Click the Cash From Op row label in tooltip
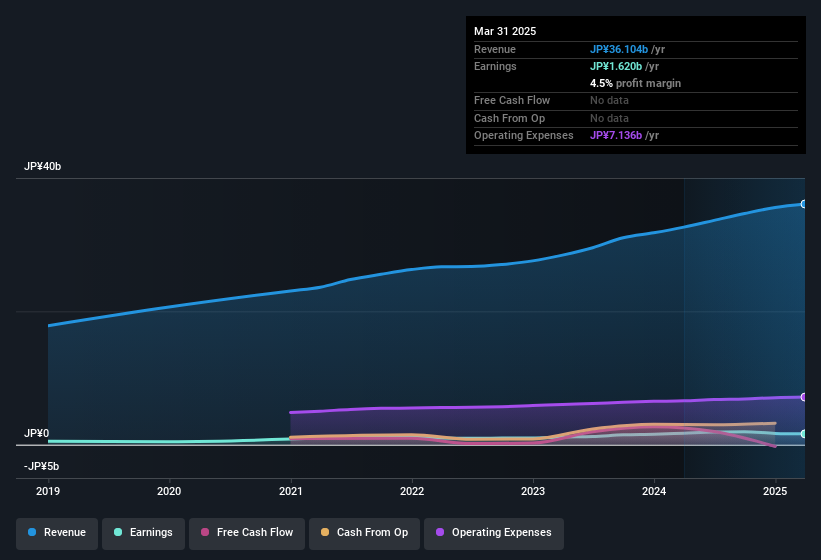The width and height of the screenshot is (821, 560). (509, 118)
